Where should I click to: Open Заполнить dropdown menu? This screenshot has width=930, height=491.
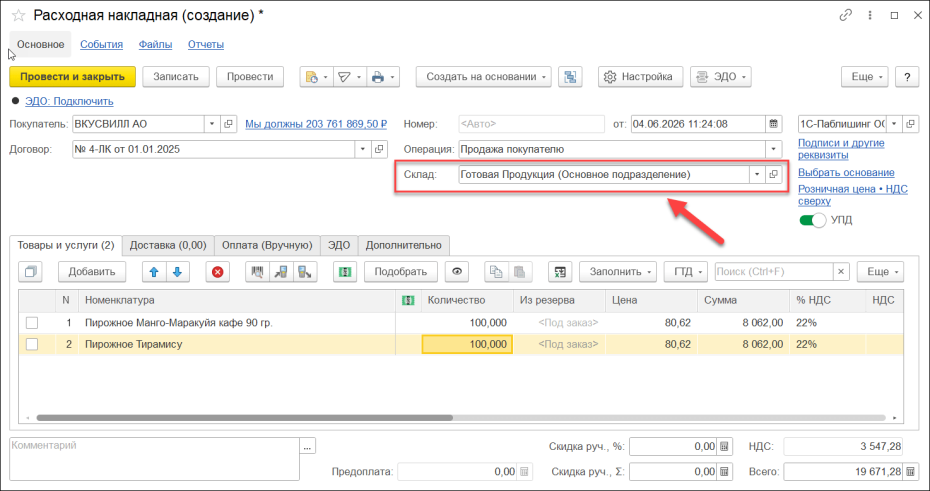pyautogui.click(x=617, y=272)
